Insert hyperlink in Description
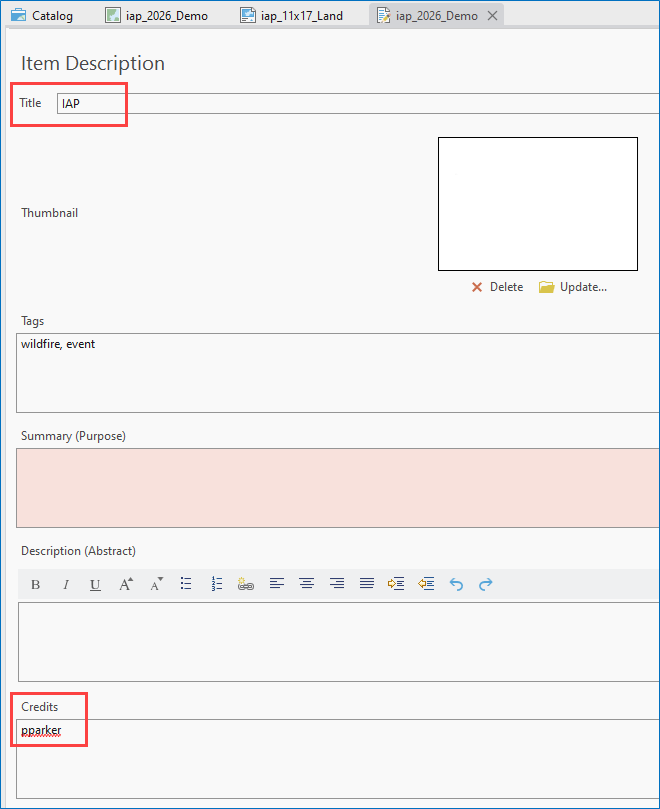 tap(246, 585)
